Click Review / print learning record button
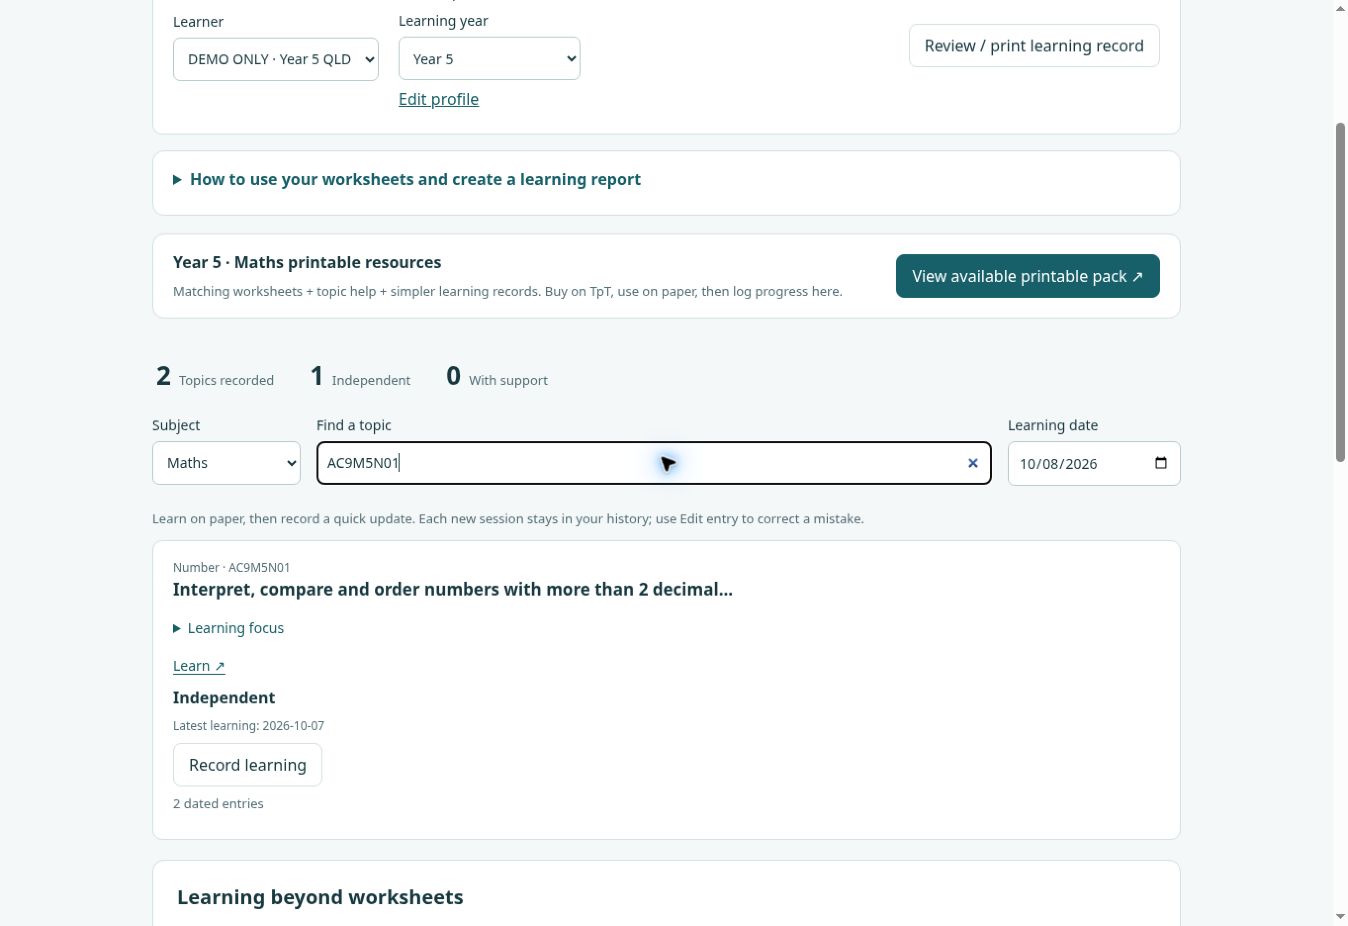This screenshot has height=926, width=1348. 1034,46
